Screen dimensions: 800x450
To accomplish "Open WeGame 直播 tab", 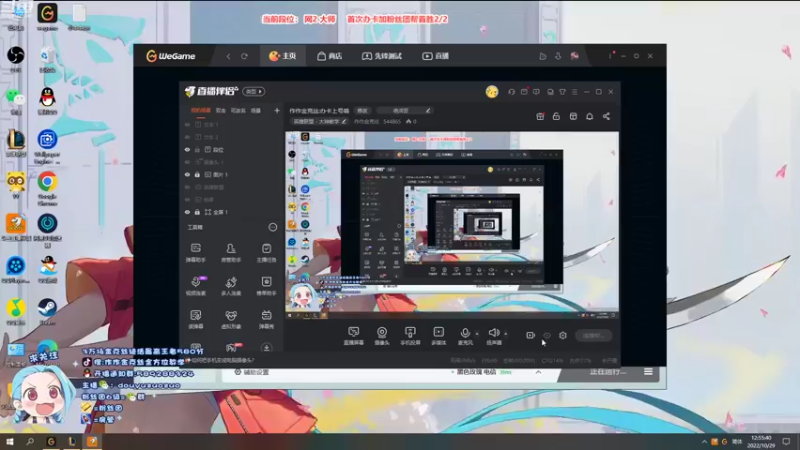I will tap(436, 56).
